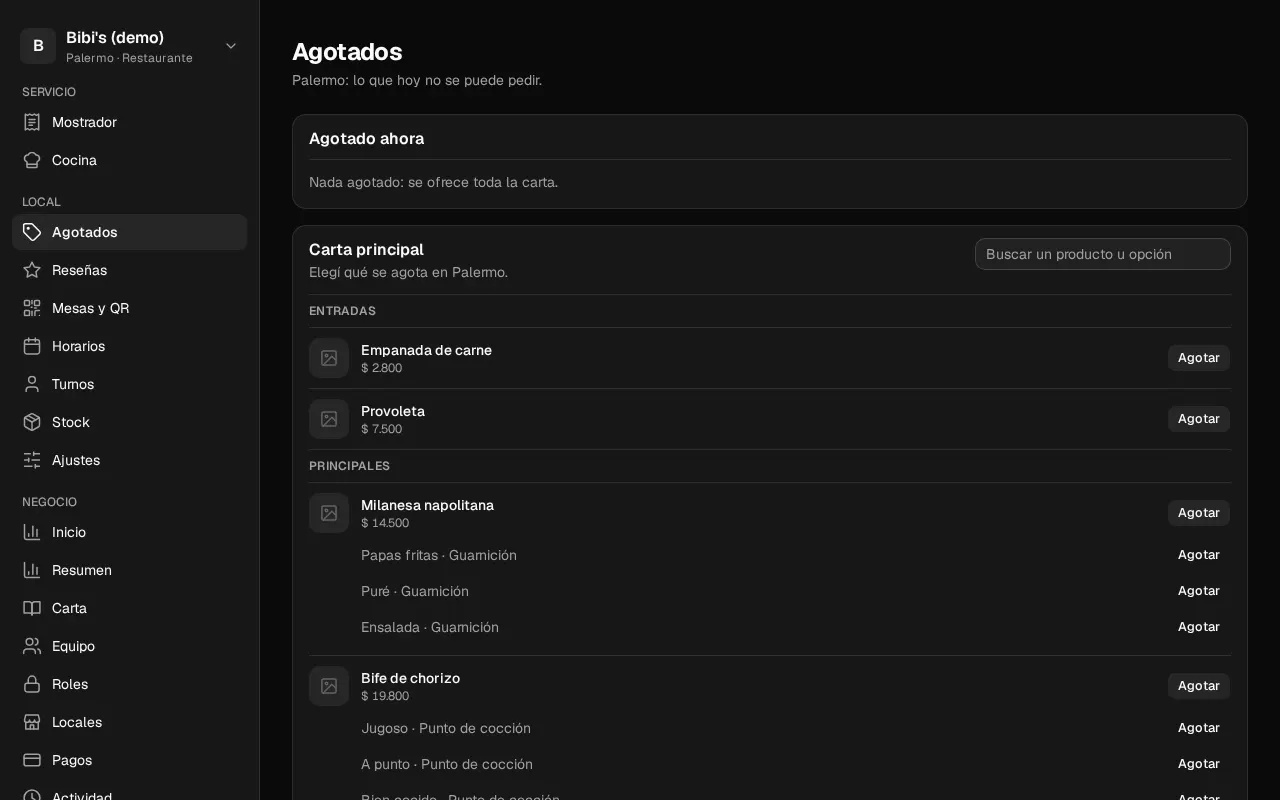Screen dimensions: 1280x800
Task: Agotar the Papas fritas guarnición option
Action: click(1199, 555)
